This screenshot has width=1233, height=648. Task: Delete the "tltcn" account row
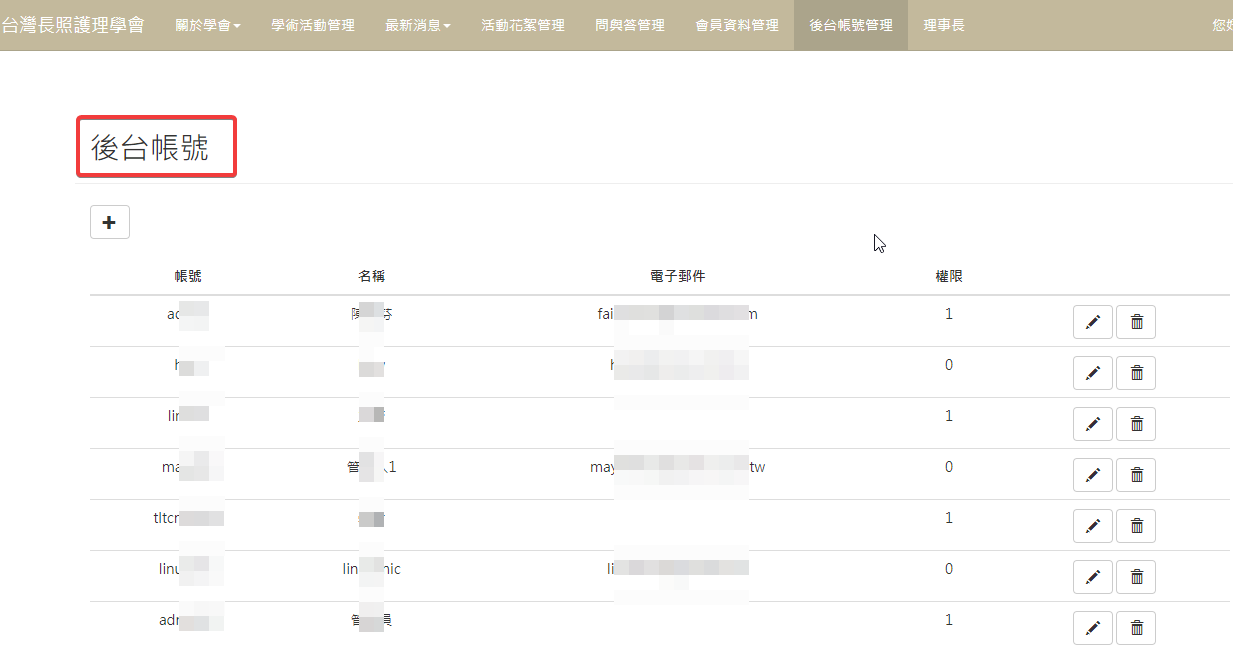point(1136,526)
